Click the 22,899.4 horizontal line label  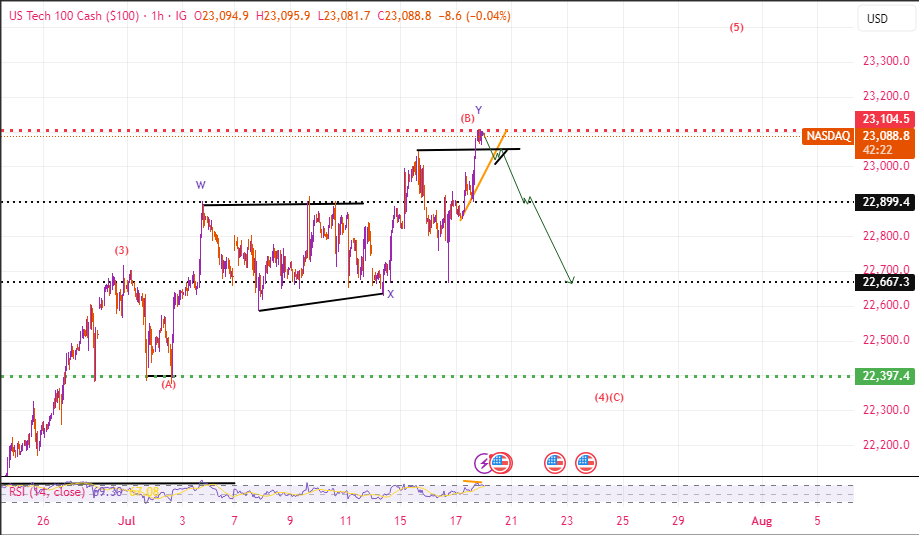(884, 202)
